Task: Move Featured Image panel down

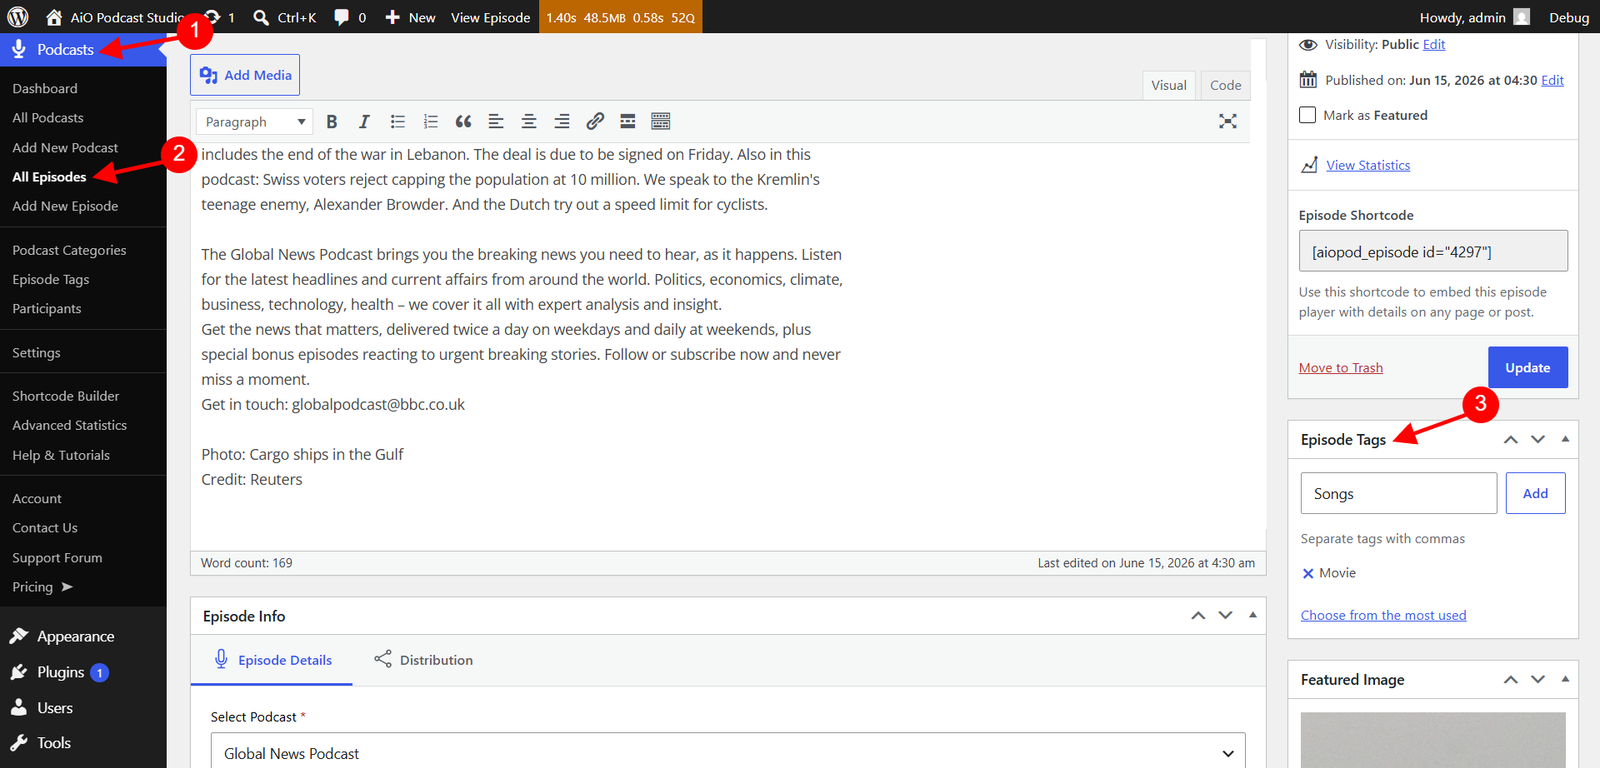Action: coord(1538,680)
